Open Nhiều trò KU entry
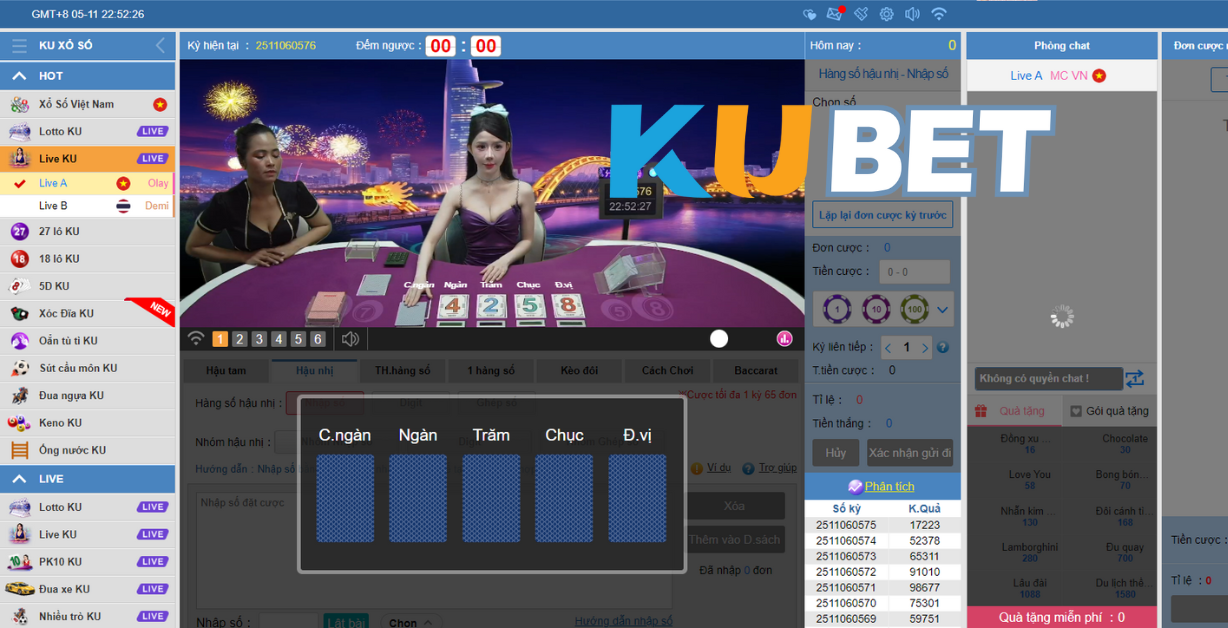The height and width of the screenshot is (628, 1228). pos(87,616)
